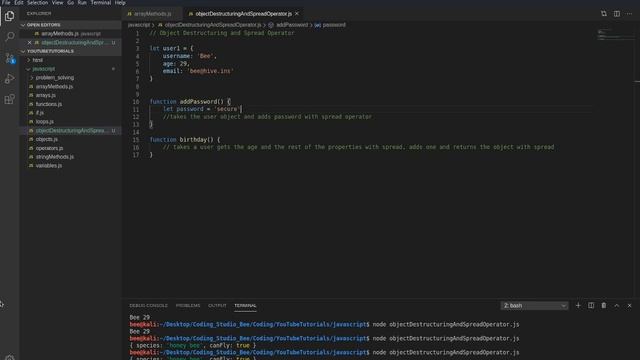Viewport: 640px width, 360px height.
Task: Collapse the OPEN EDITORS section
Action: tap(43, 25)
